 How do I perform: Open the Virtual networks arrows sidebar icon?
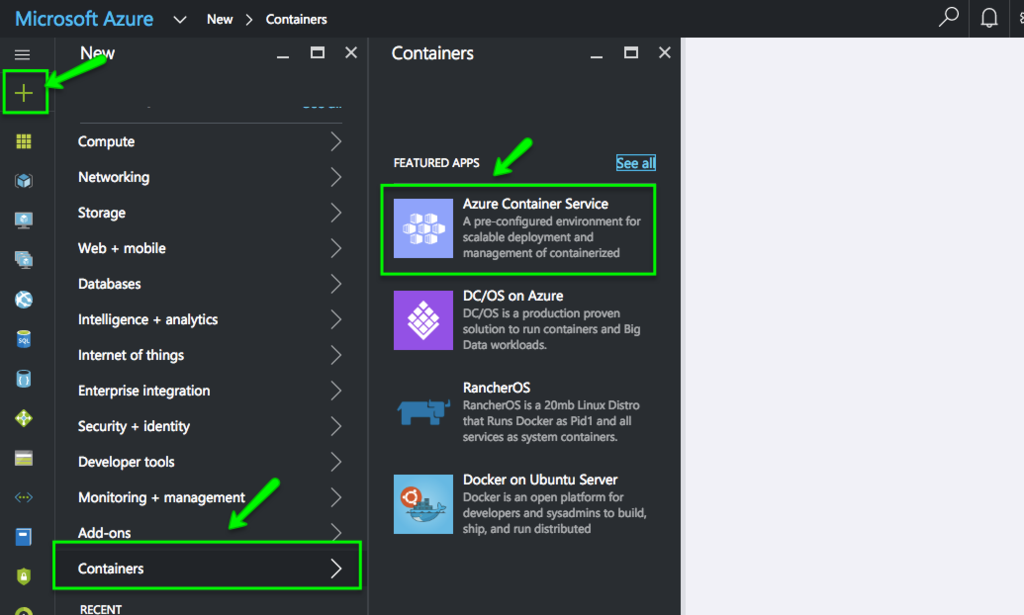[x=24, y=497]
